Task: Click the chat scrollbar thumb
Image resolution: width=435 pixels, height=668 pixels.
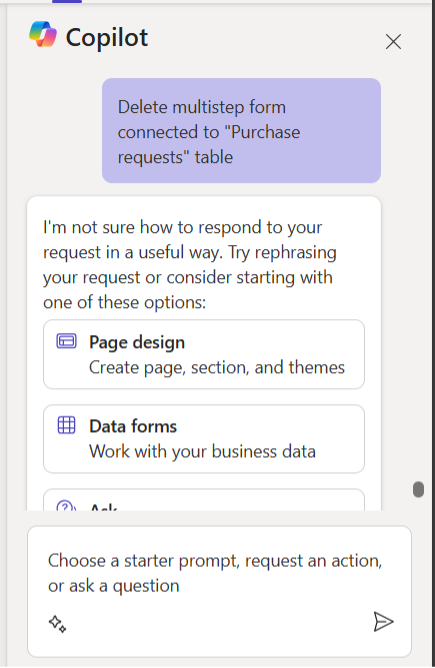Action: [x=418, y=489]
